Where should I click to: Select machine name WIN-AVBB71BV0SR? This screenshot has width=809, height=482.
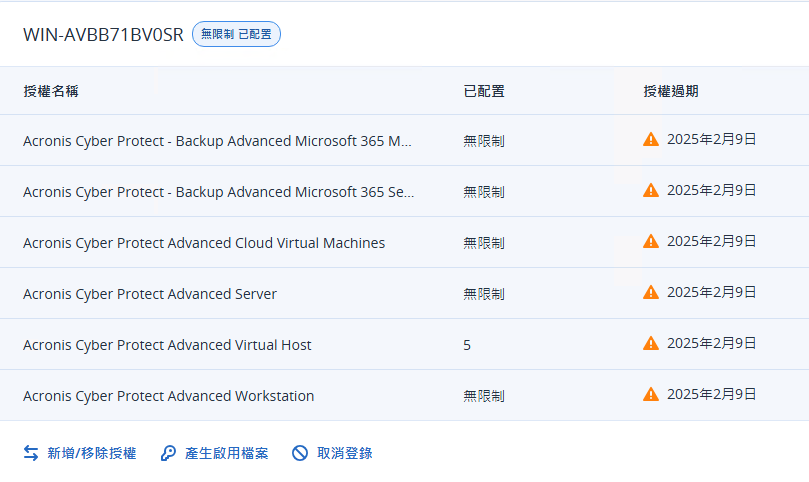point(103,35)
